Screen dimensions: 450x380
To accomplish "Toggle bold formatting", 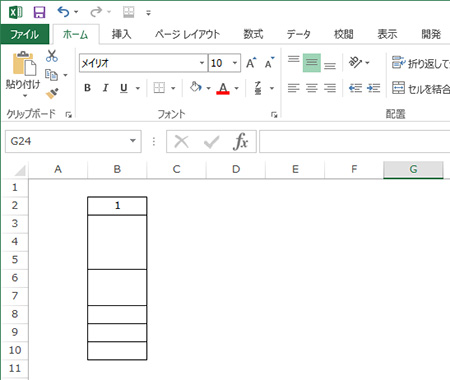I will click(x=87, y=88).
